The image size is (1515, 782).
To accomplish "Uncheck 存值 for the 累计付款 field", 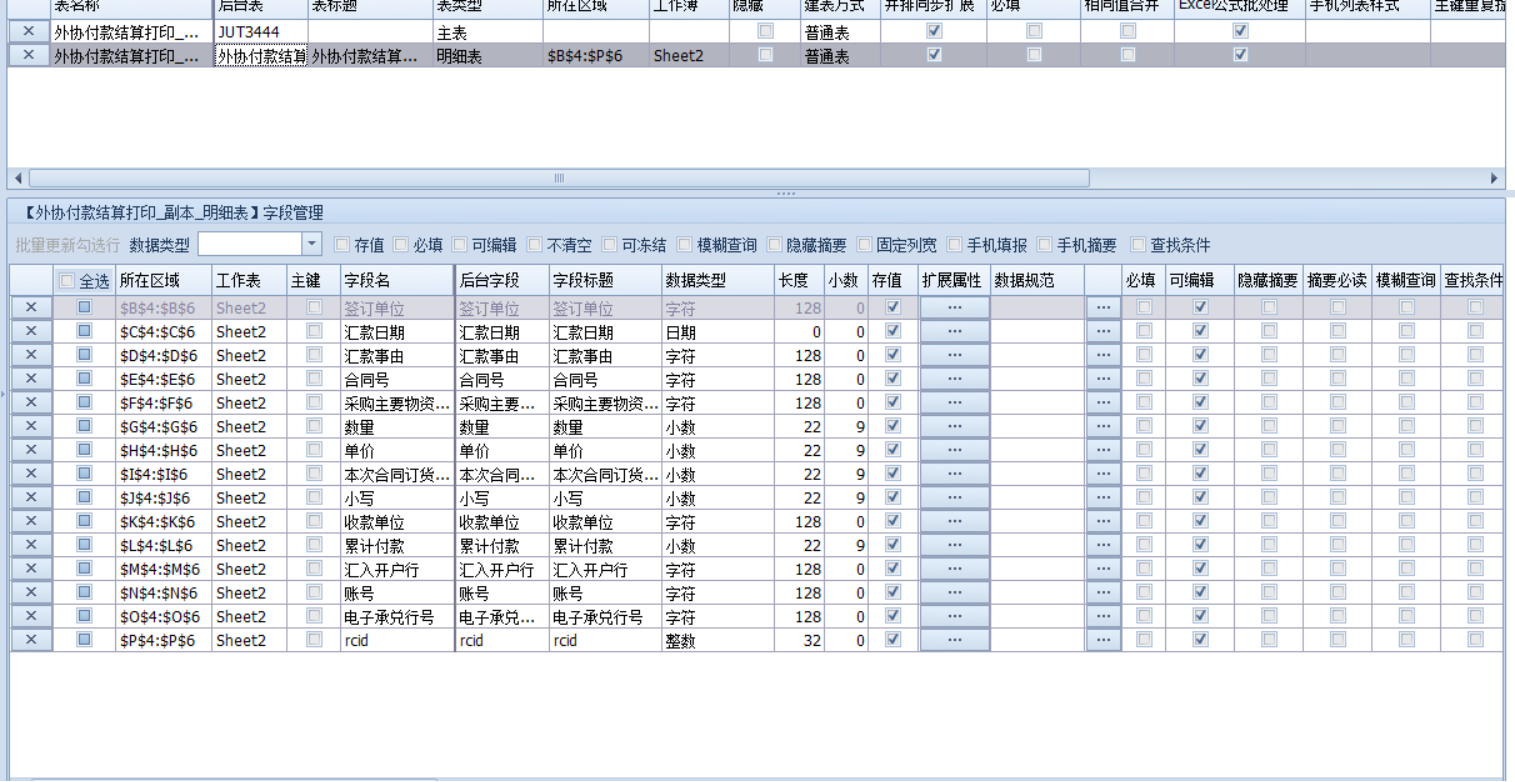I will coord(893,545).
